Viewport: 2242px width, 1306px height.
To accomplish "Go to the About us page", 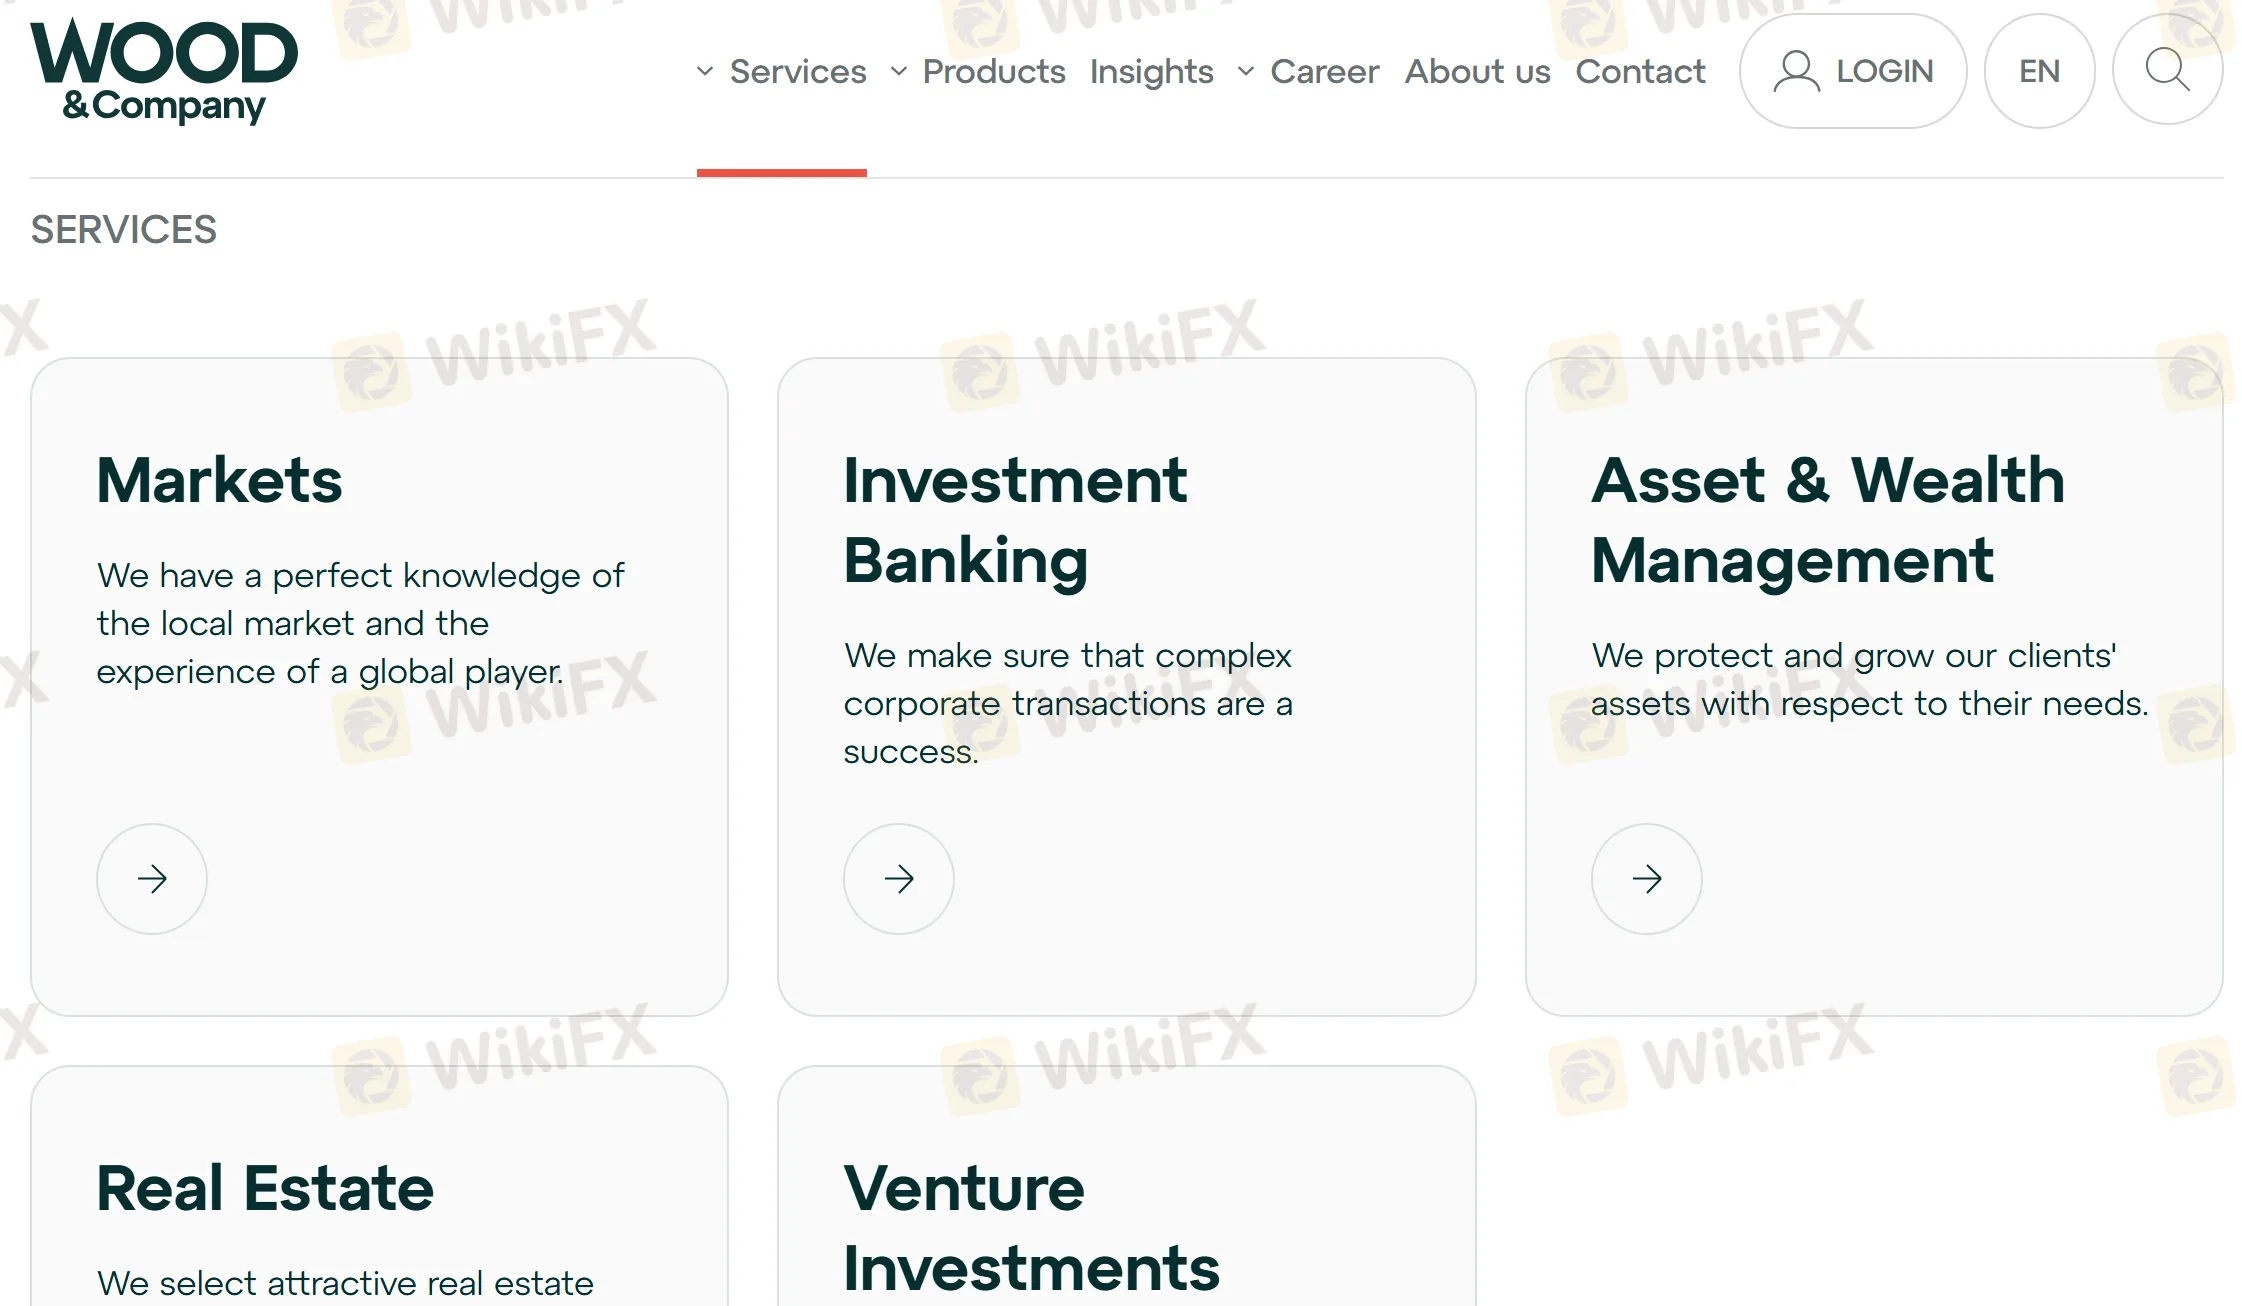I will pos(1477,71).
